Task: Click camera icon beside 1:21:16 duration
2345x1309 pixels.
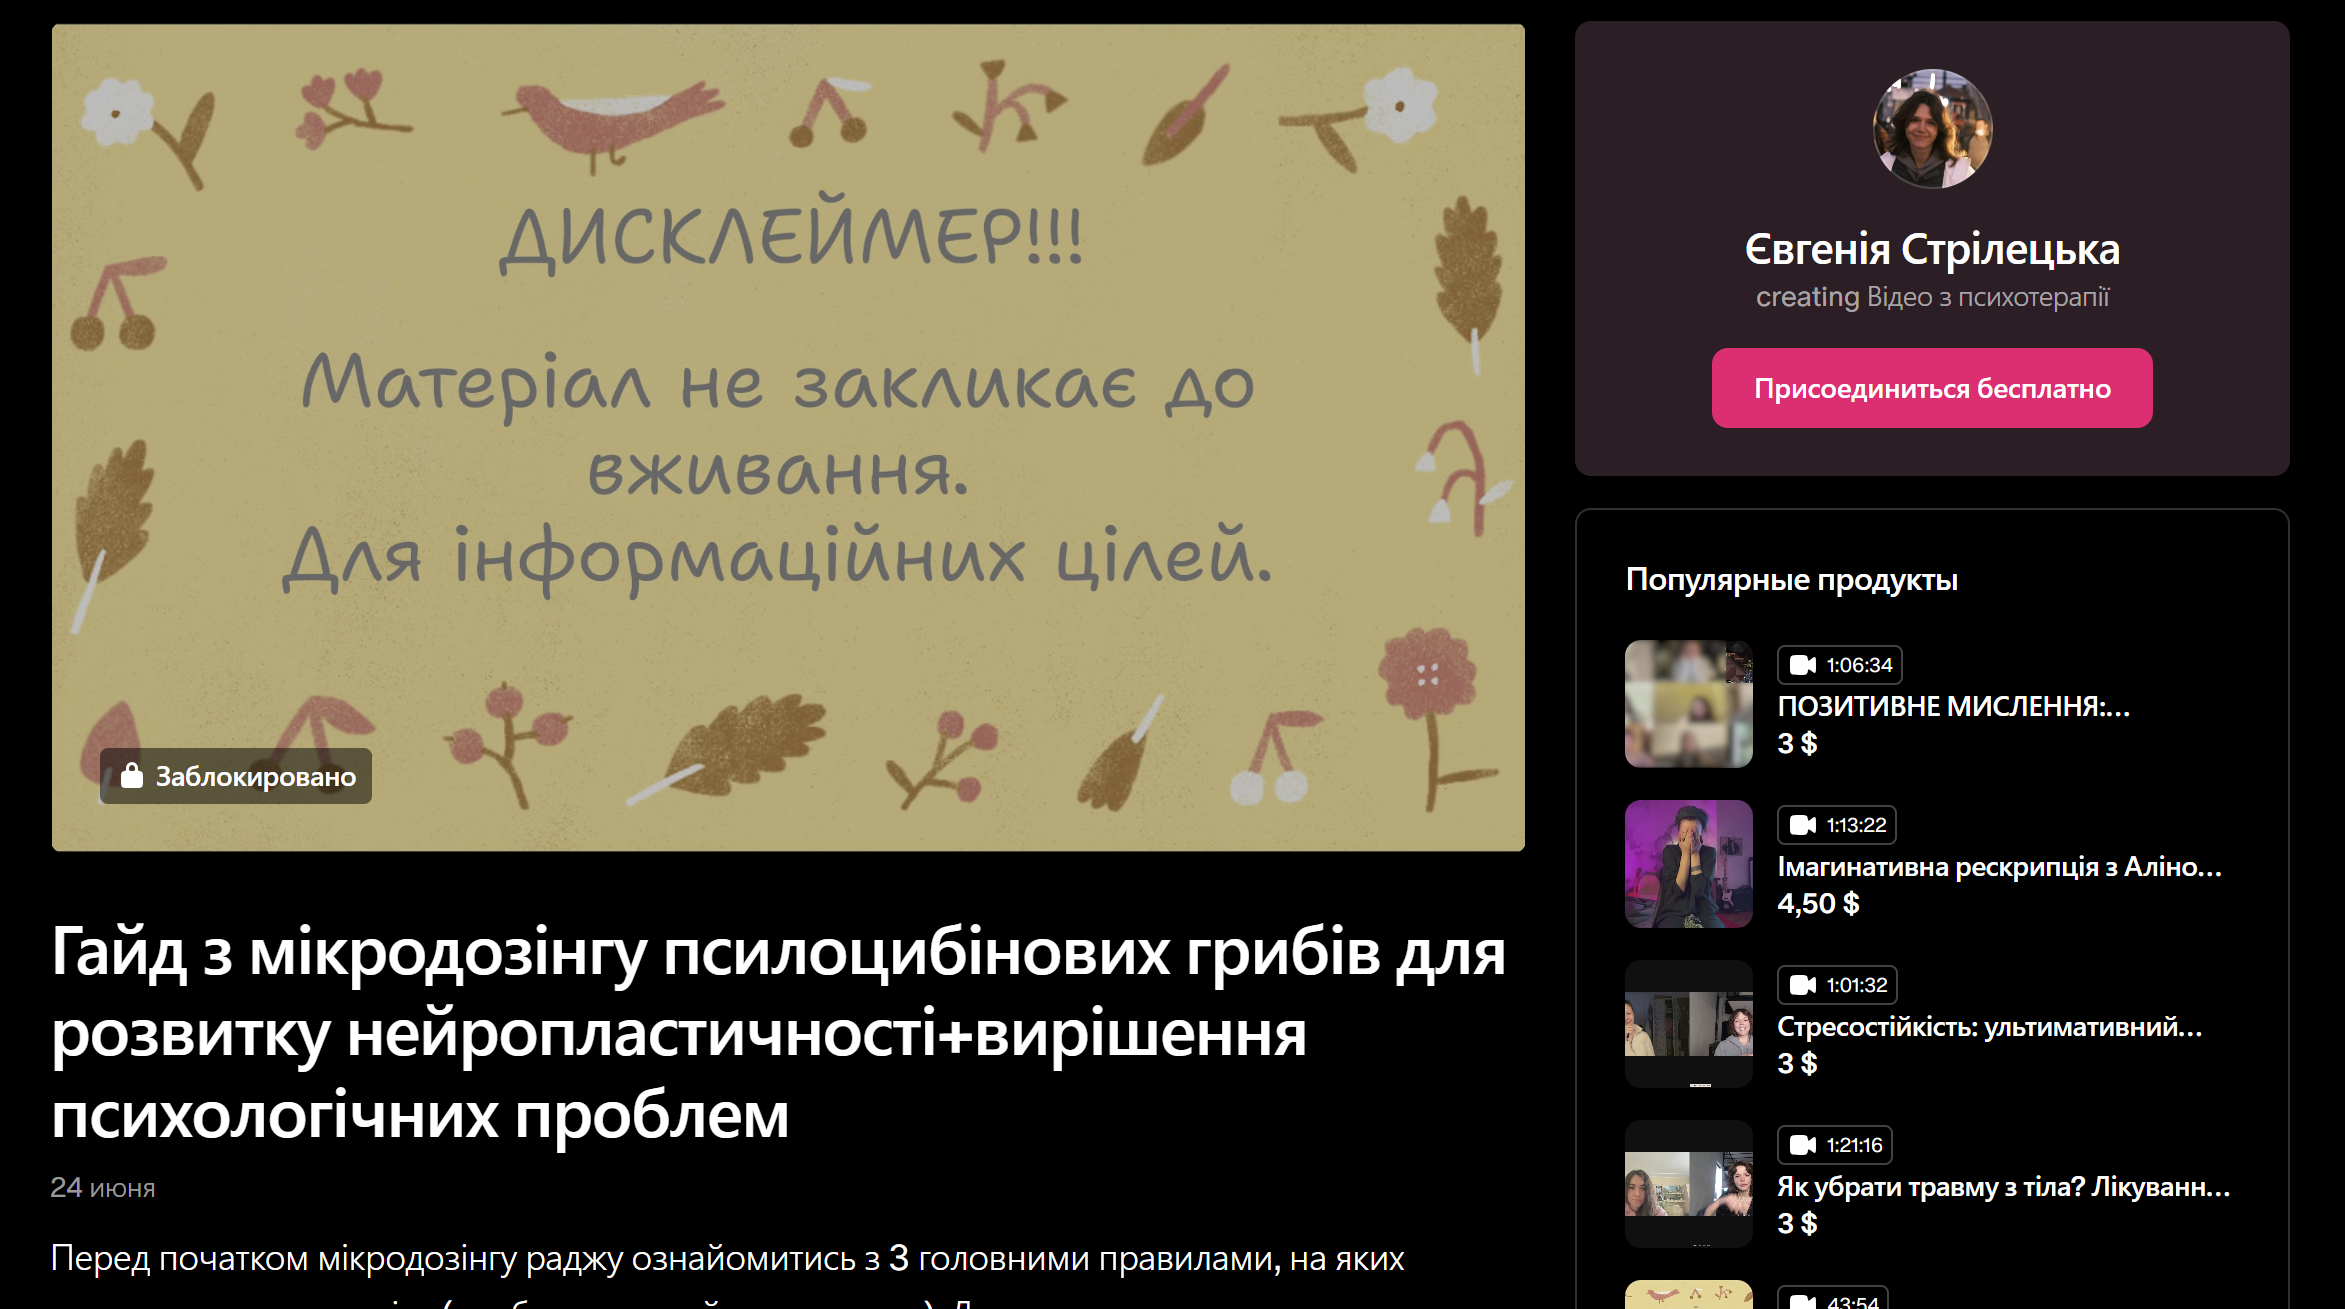Action: pos(1802,1145)
